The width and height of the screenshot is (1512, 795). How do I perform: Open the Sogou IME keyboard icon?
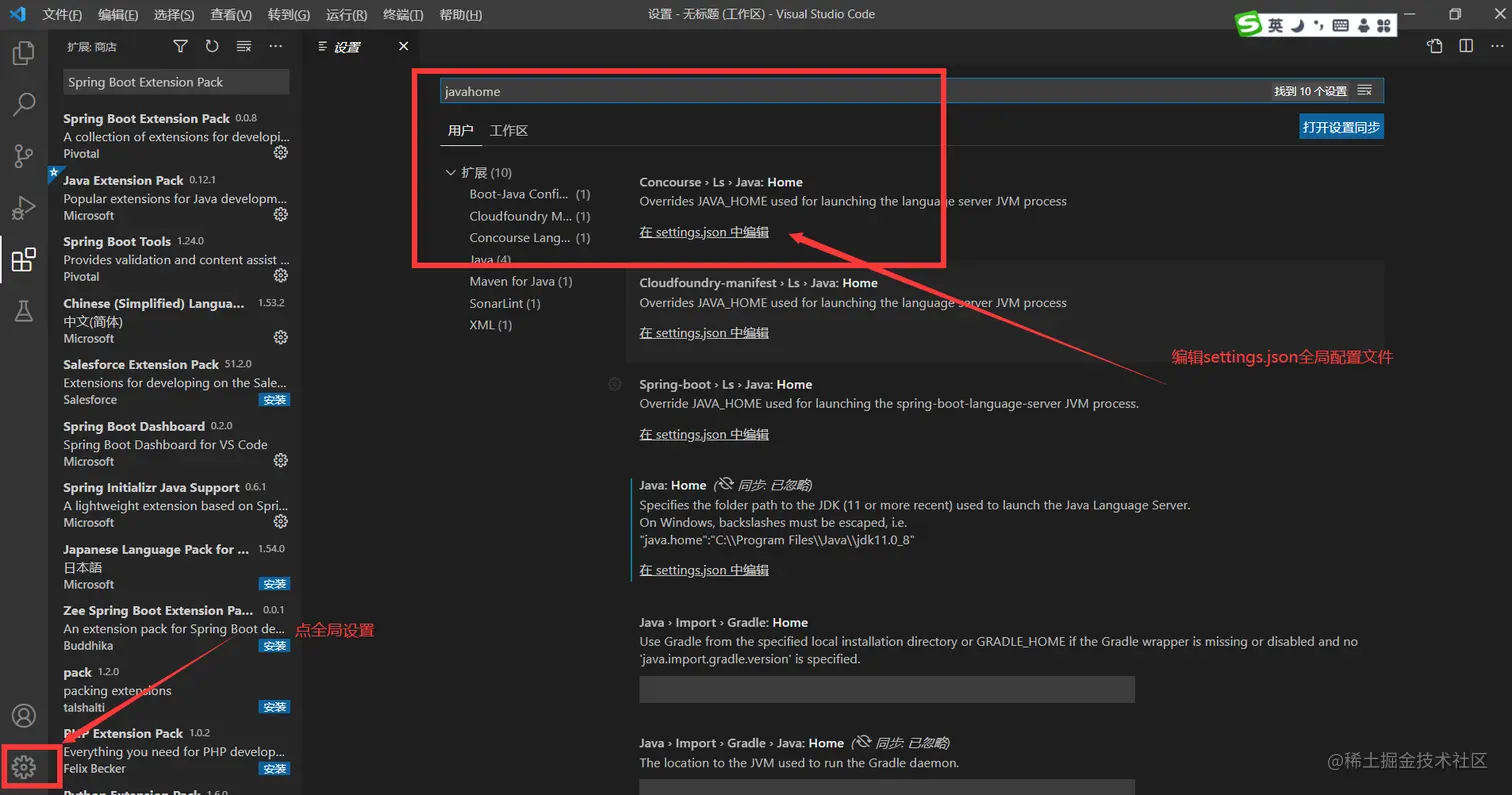coord(1341,25)
